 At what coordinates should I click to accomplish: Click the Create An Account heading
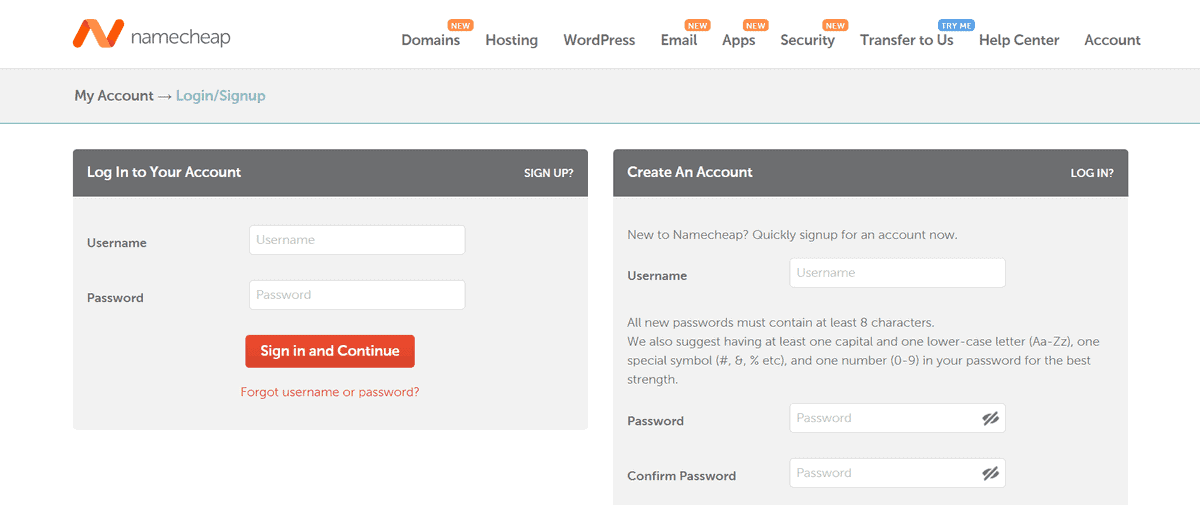[690, 172]
